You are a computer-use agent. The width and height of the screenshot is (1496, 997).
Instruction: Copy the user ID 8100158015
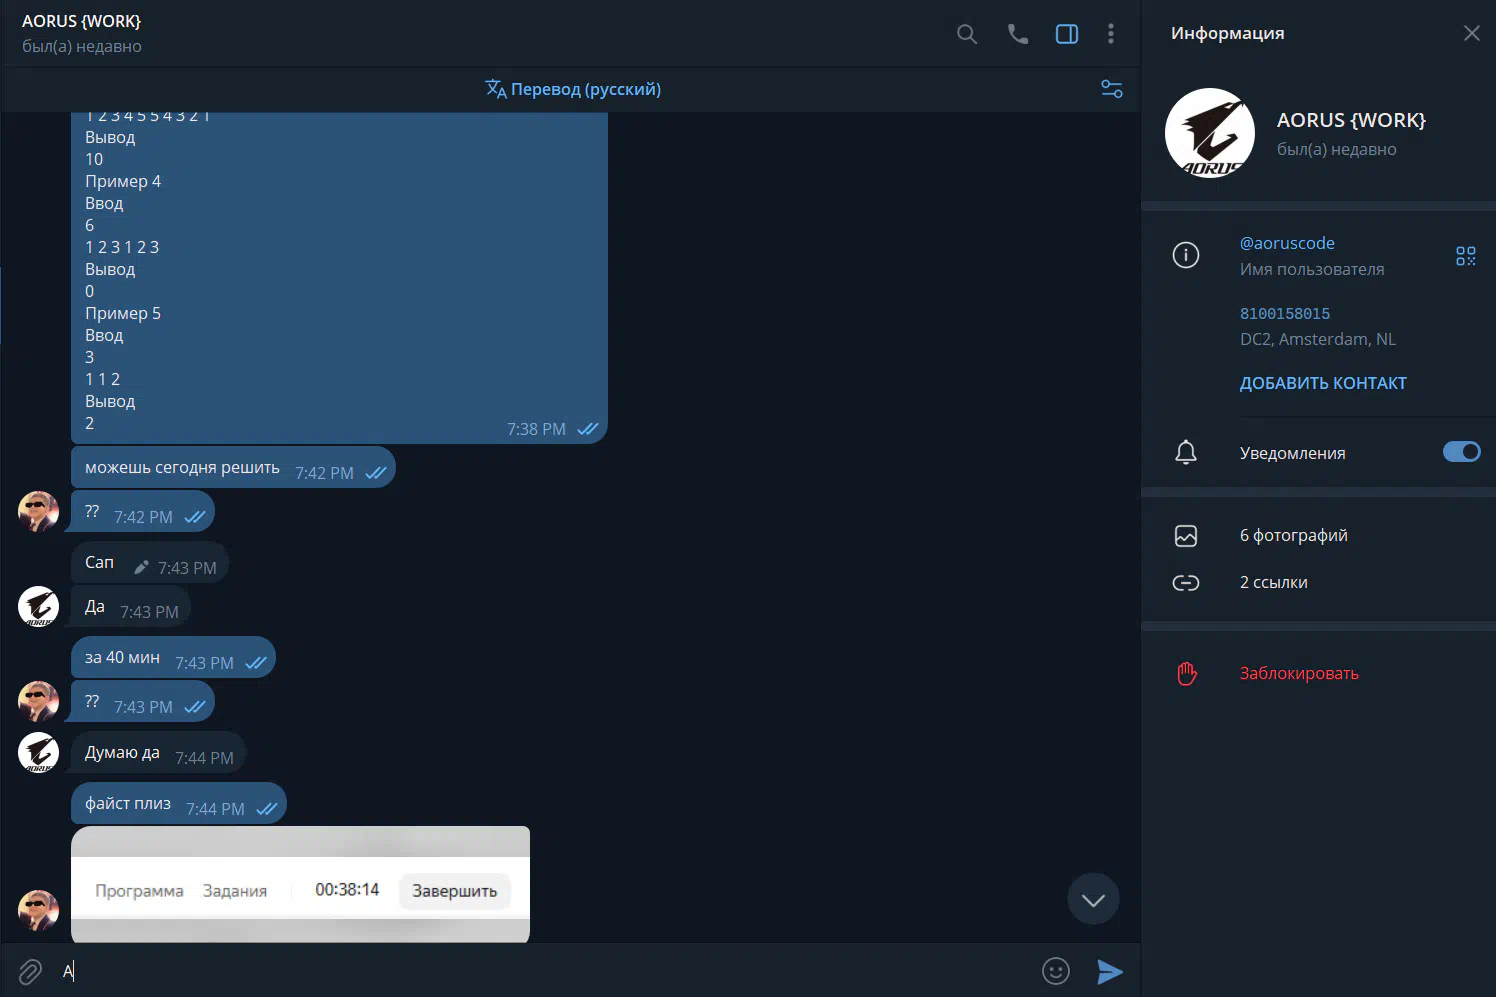1285,313
